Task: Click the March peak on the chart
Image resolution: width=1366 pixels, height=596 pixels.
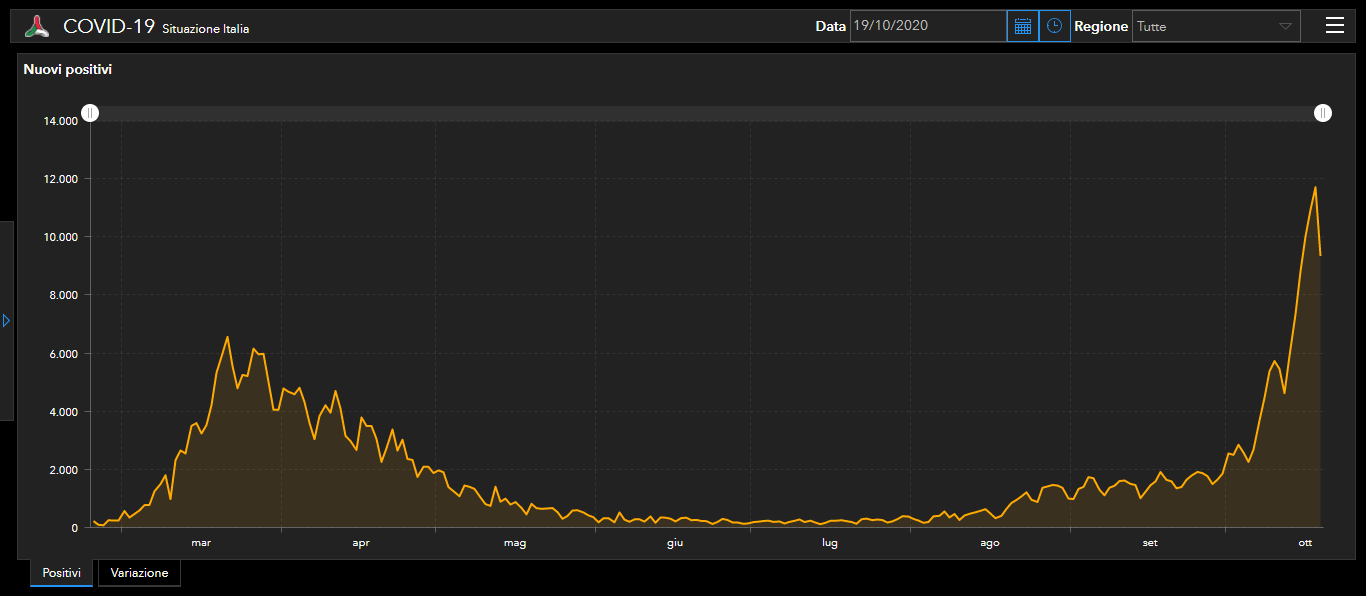Action: point(227,337)
